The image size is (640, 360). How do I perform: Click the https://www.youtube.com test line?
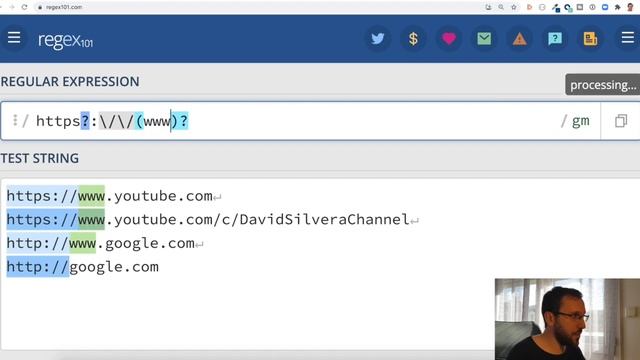pos(109,196)
